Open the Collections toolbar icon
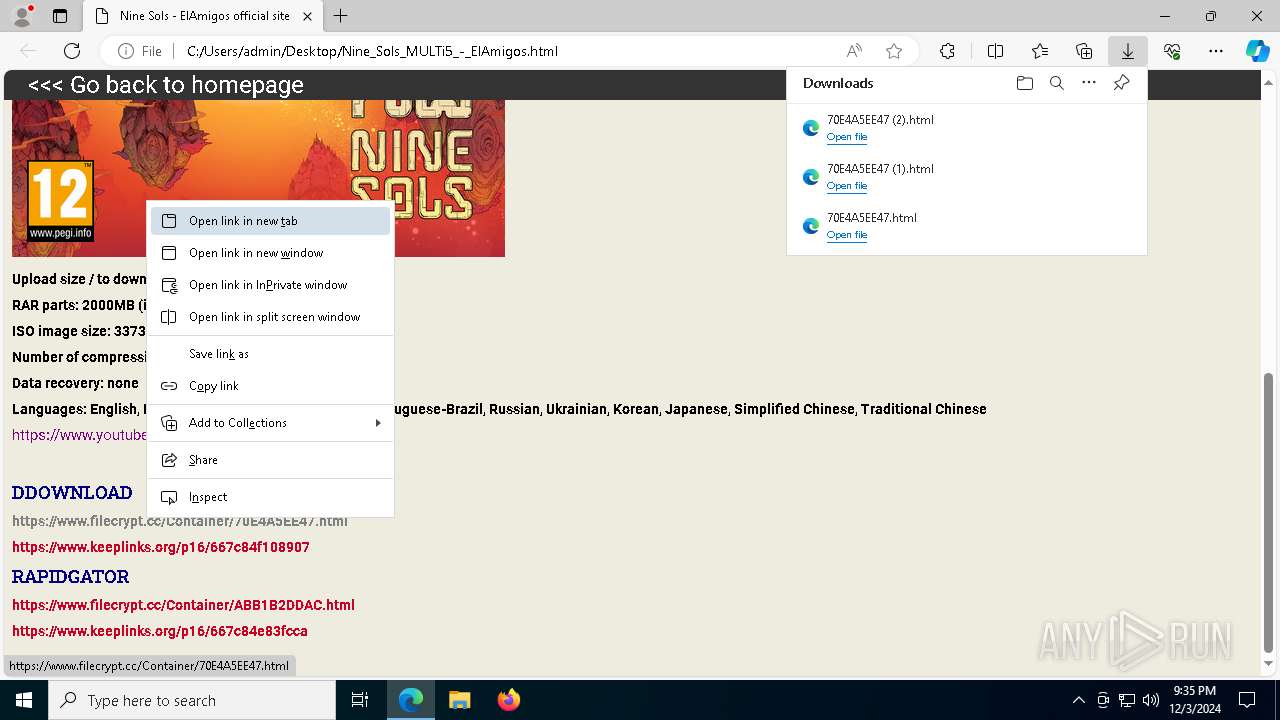Screen dimensions: 1280x720 pos(1084,51)
